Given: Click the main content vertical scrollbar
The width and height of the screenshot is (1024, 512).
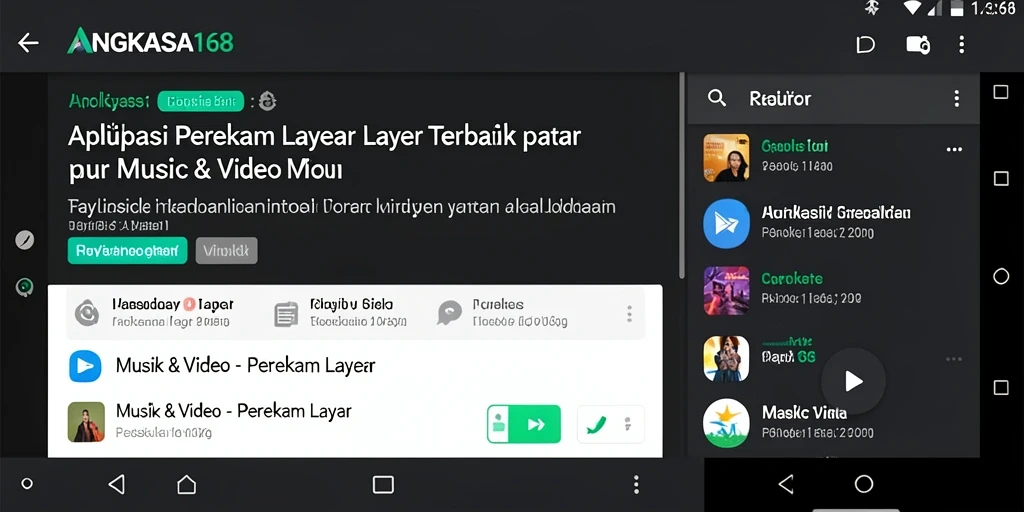Looking at the screenshot, I should [x=682, y=176].
